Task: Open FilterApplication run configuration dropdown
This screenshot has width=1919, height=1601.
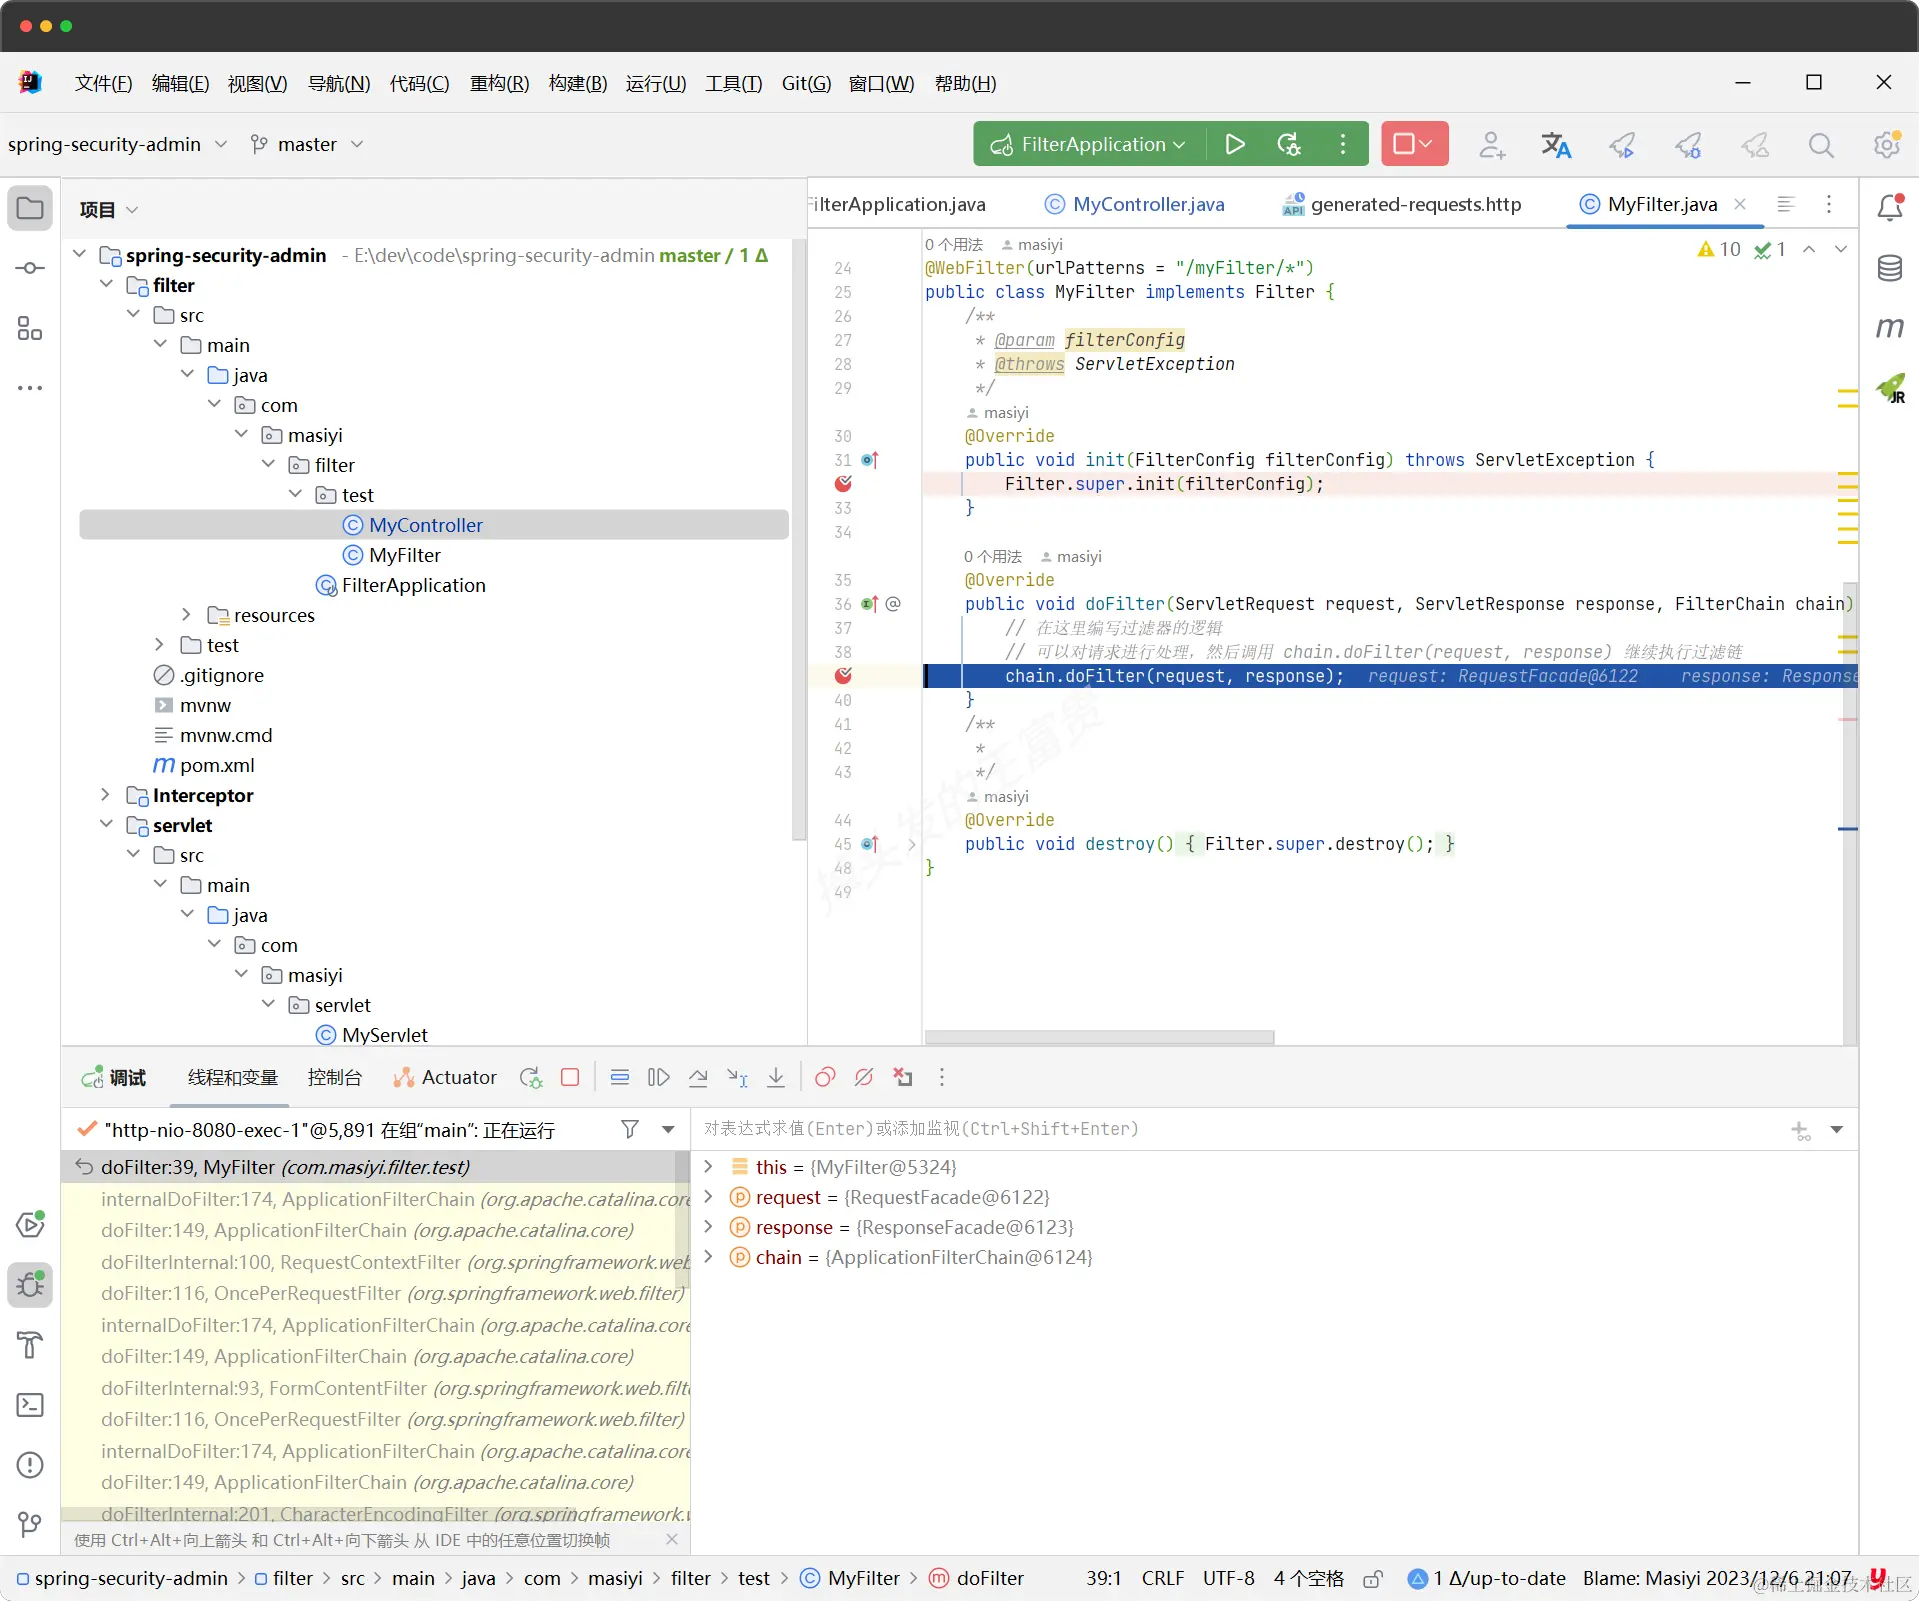Action: 1089,144
